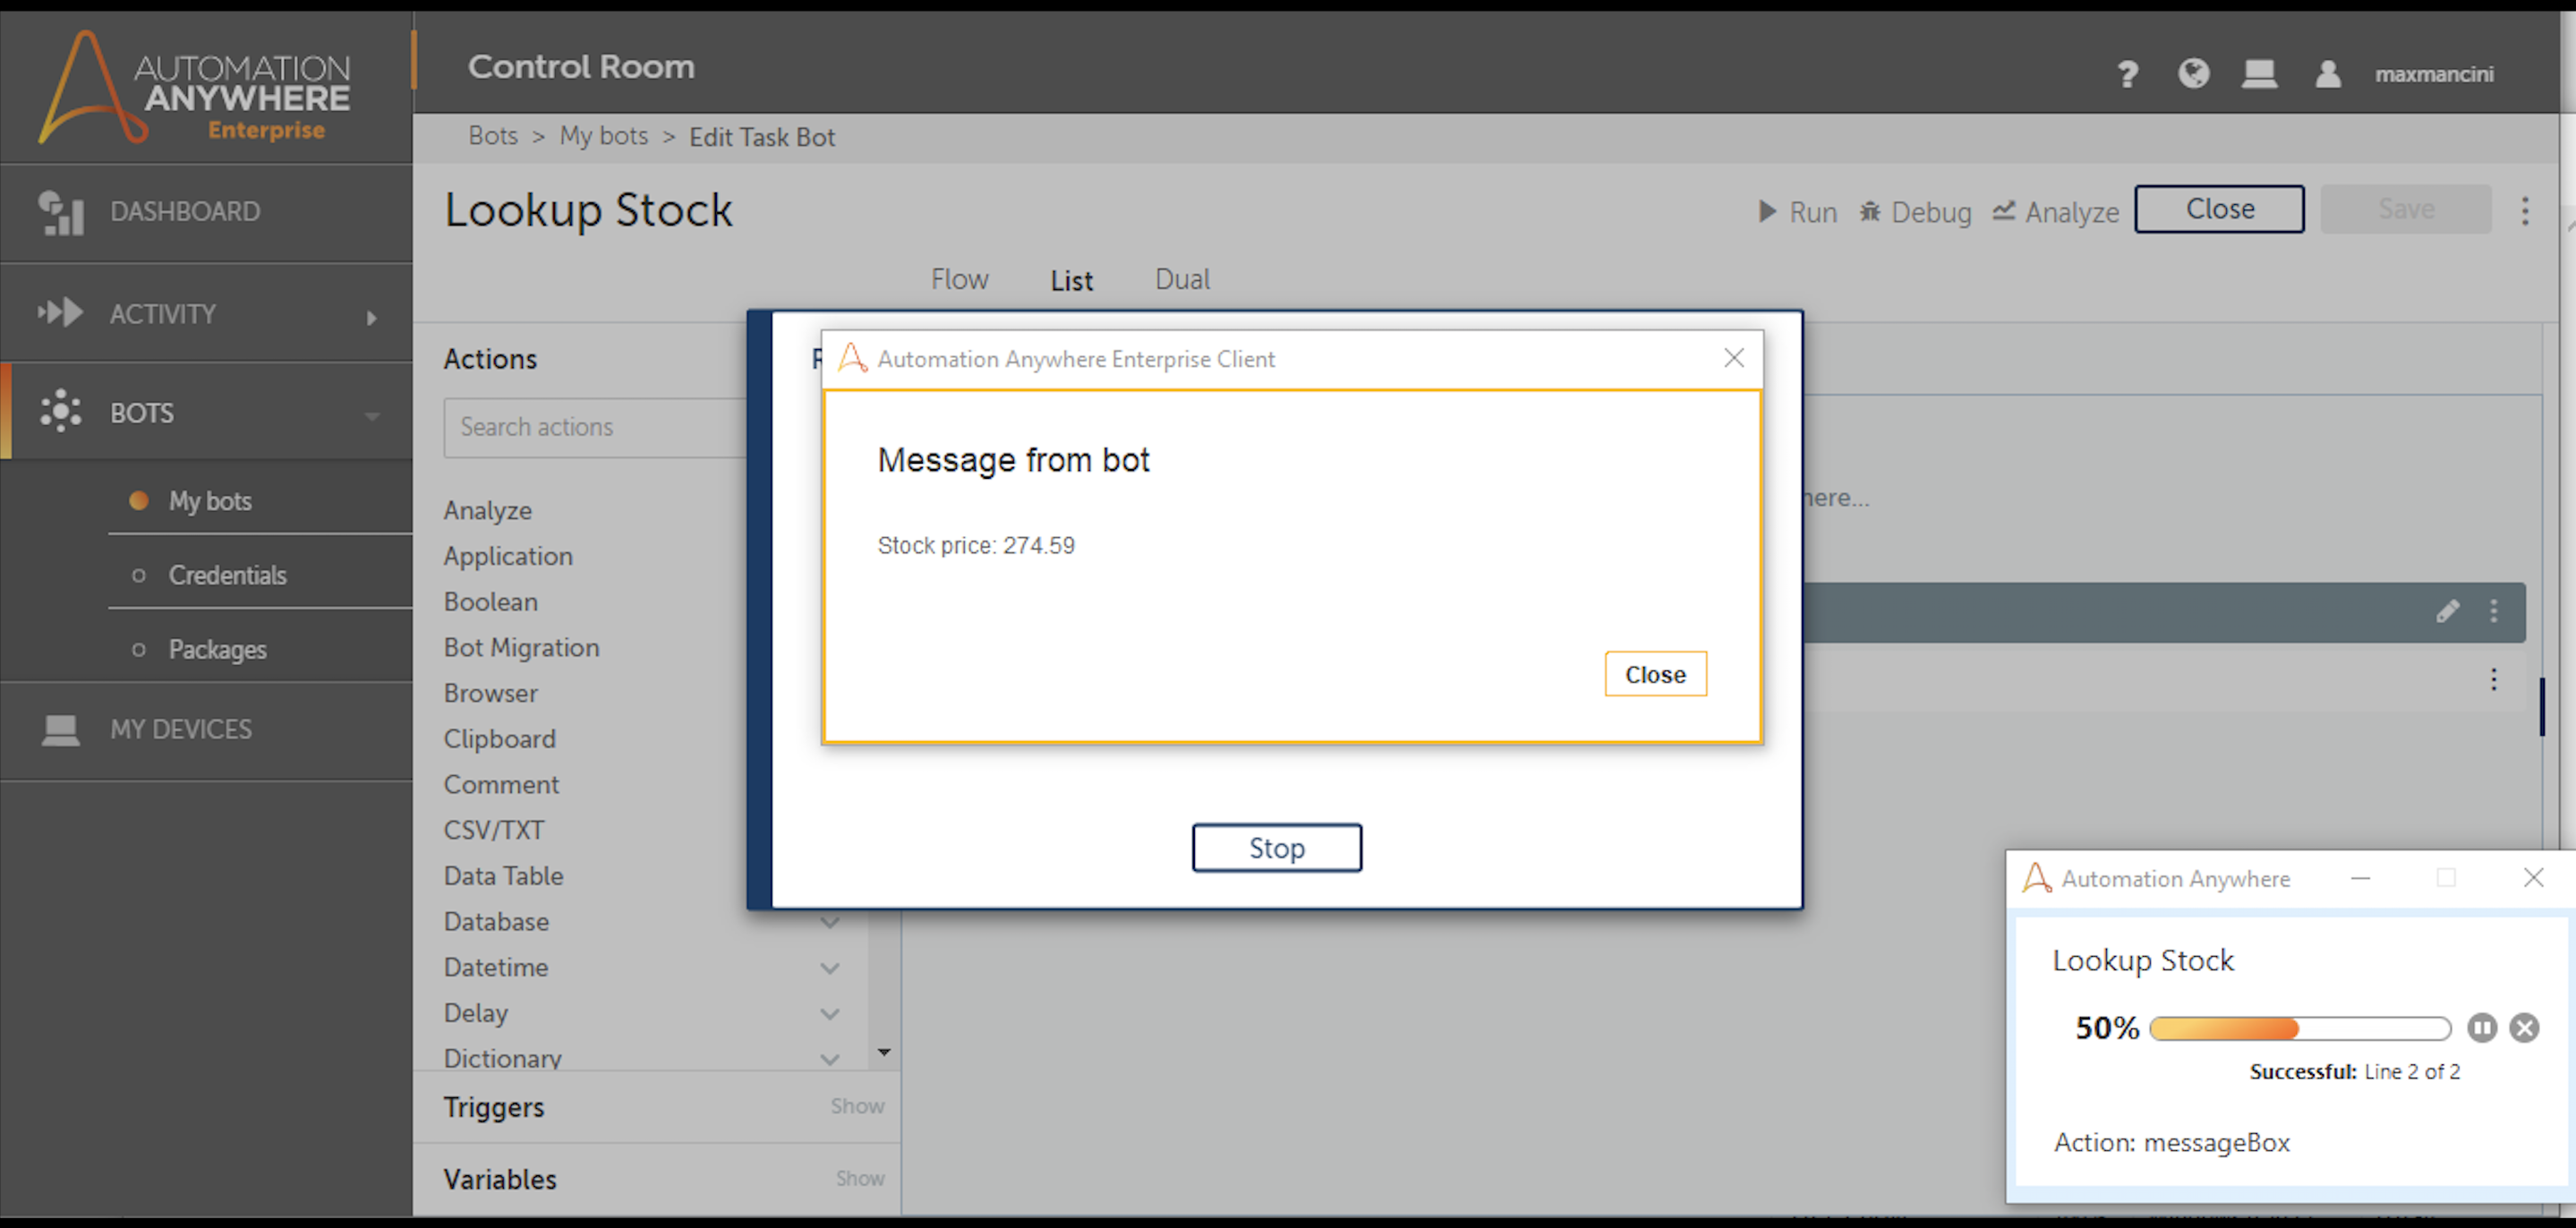The image size is (2576, 1228).
Task: Click the help question mark icon
Action: tap(2127, 74)
